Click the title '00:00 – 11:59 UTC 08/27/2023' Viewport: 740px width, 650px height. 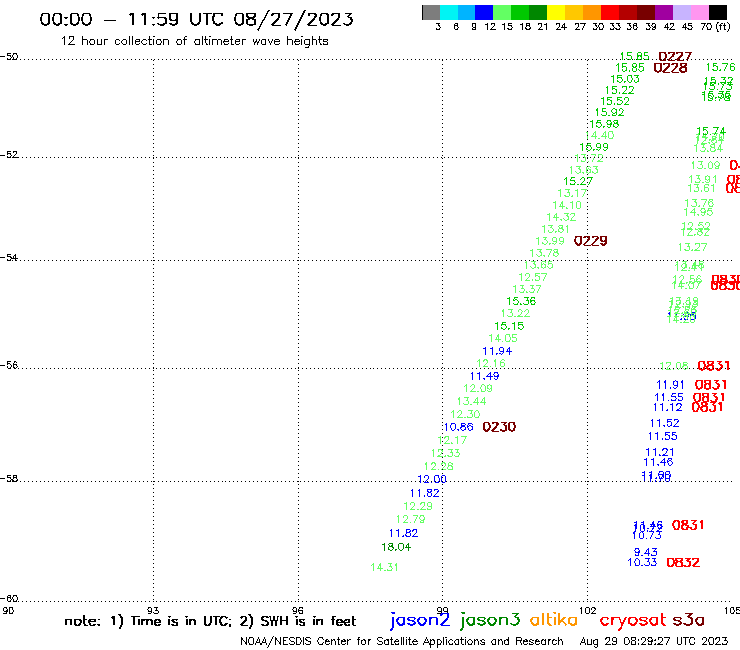(x=196, y=20)
